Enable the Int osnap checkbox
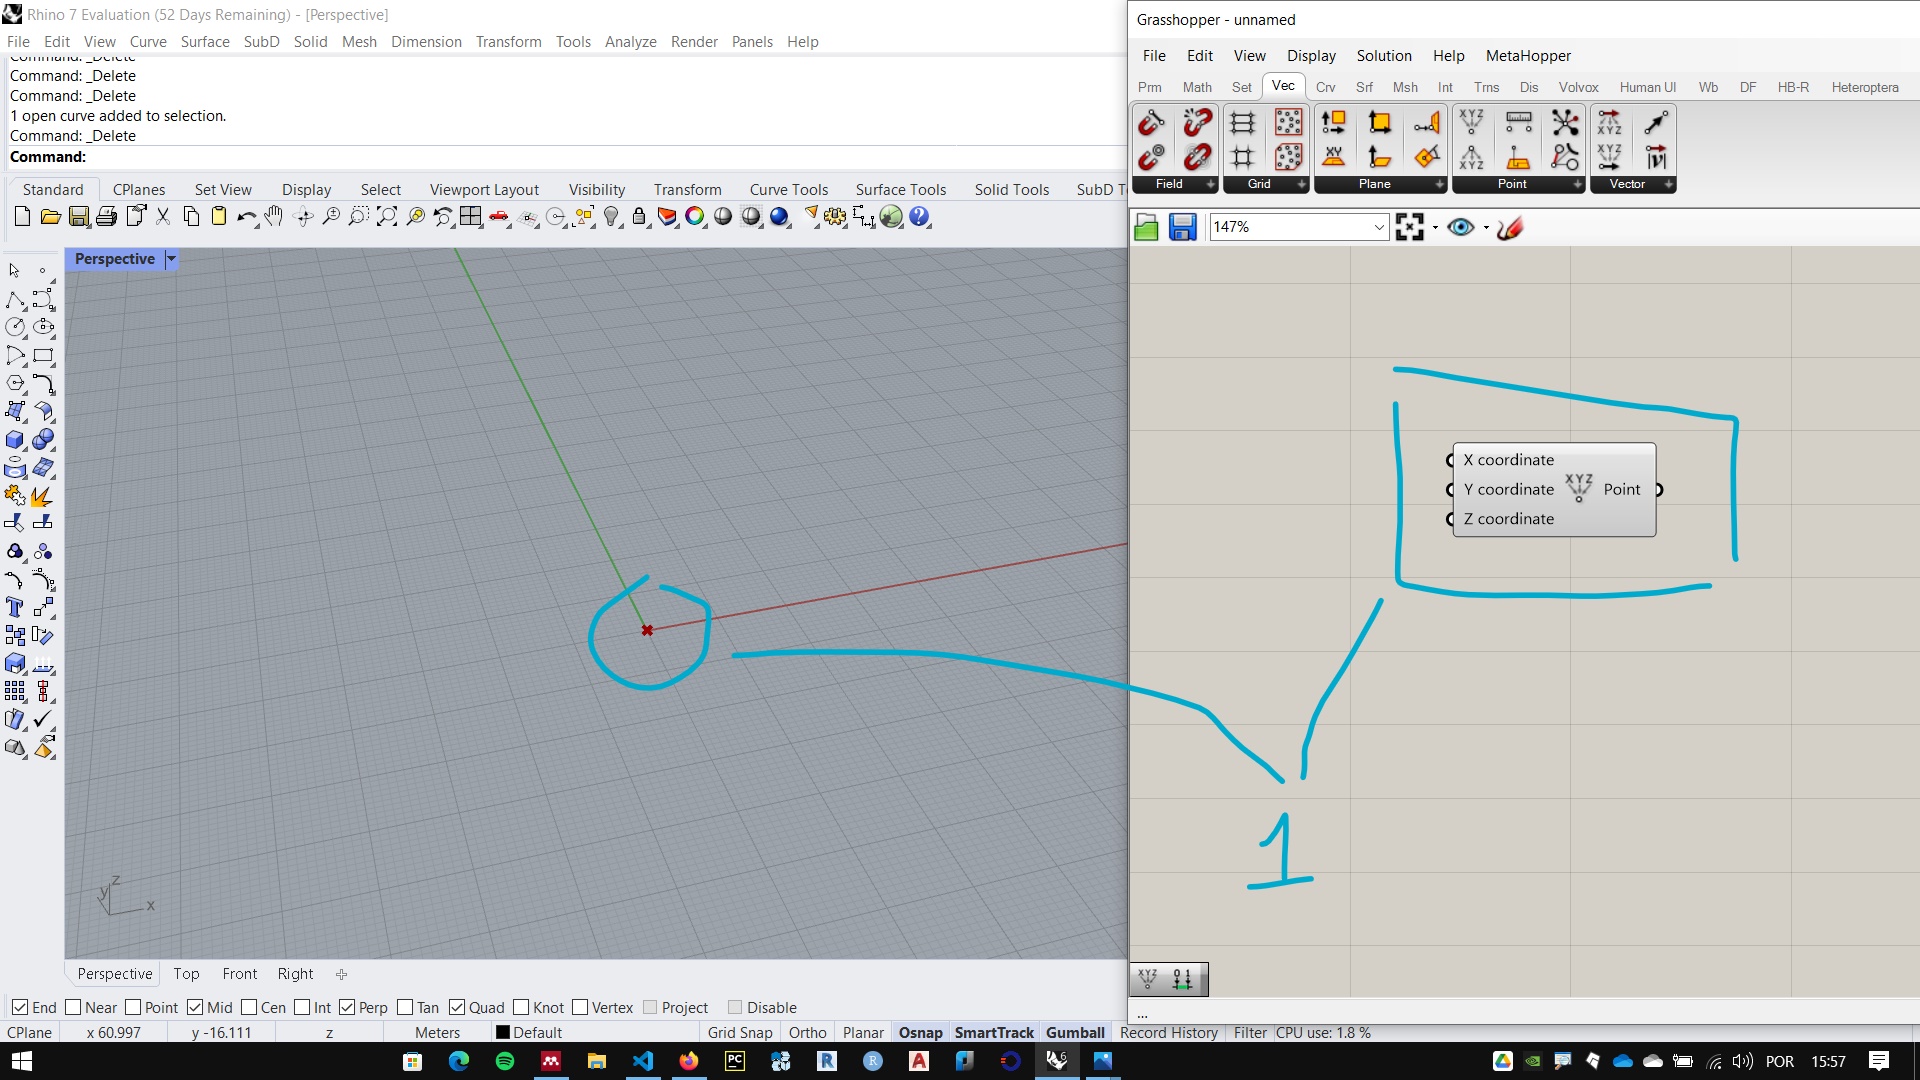 302,1007
